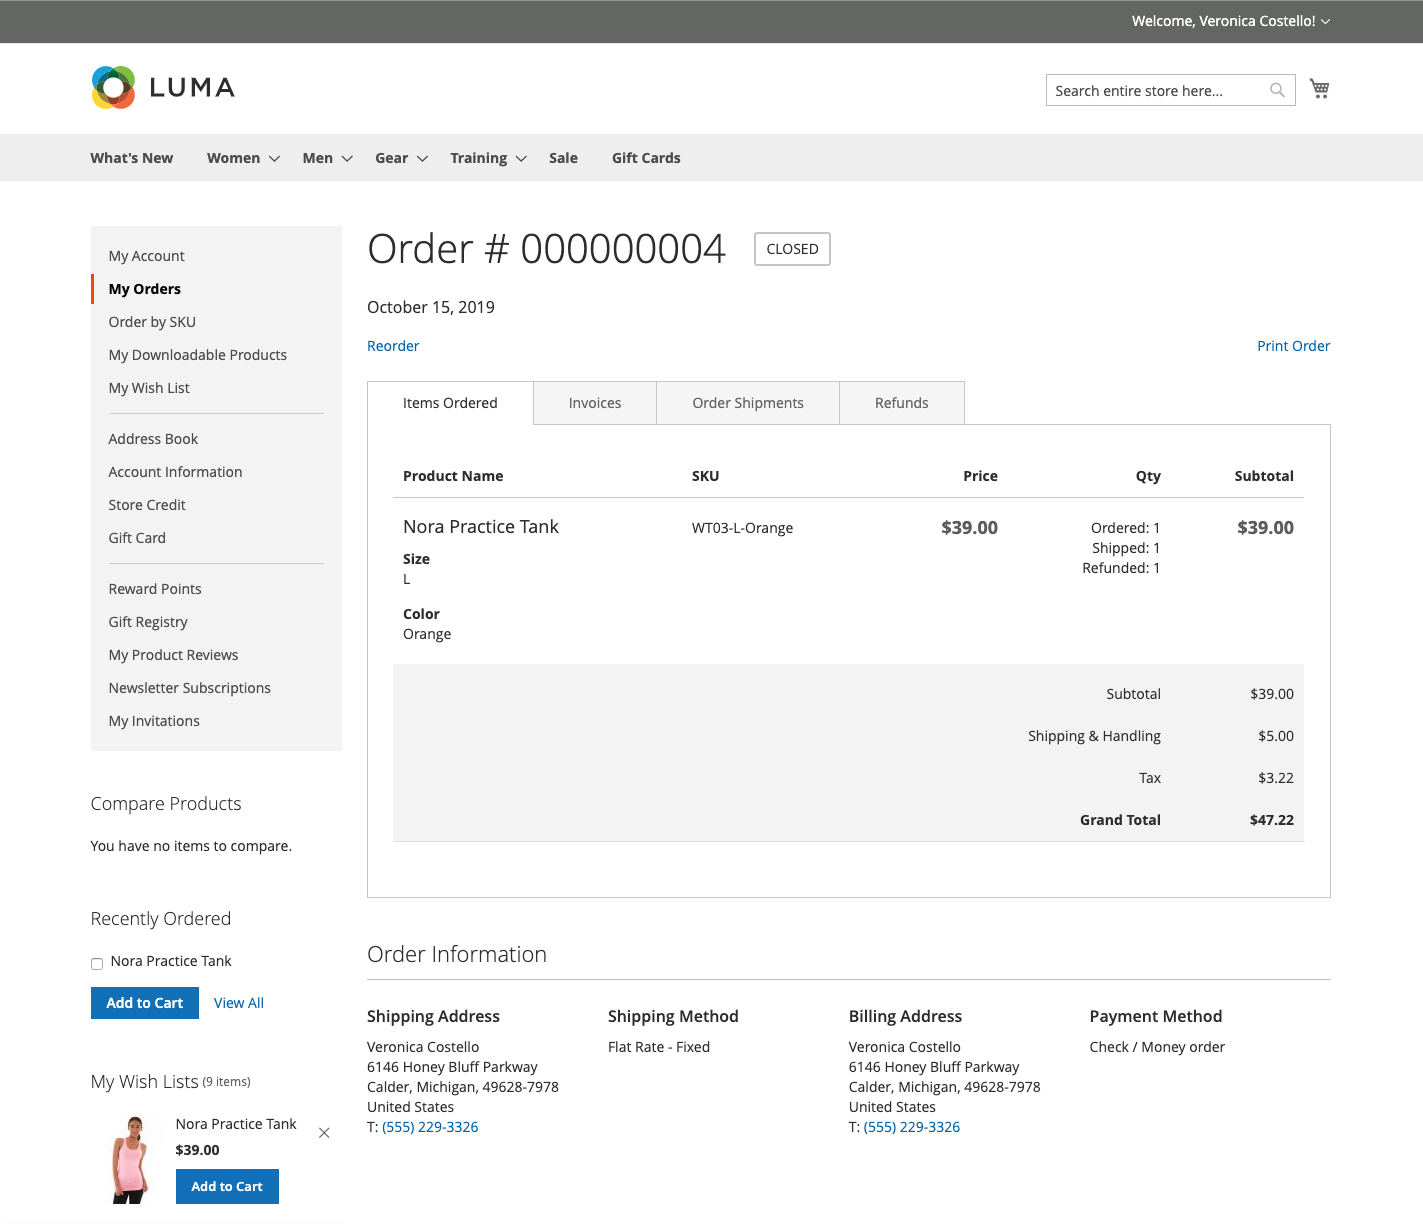
Task: Open Address Book in the sidebar
Action: [153, 439]
